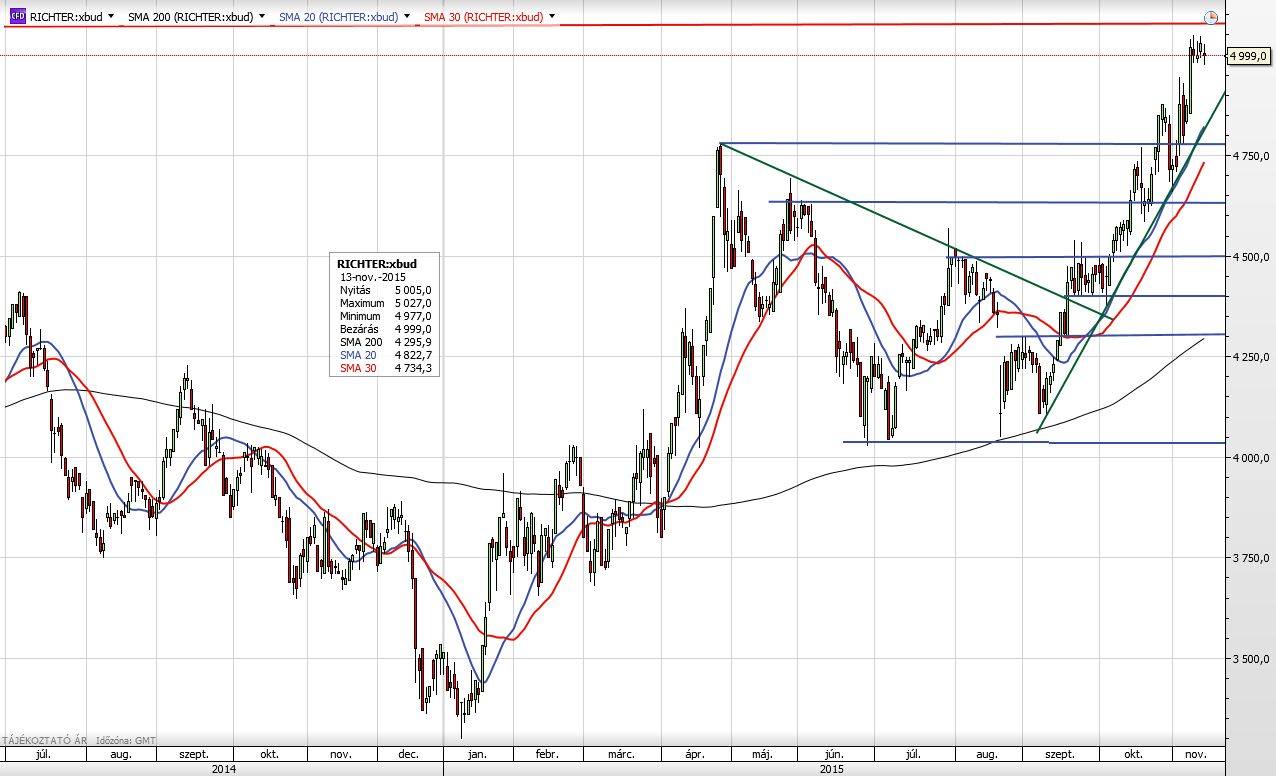Click the date 13-nov.-2015 in the data box
Viewport: 1276px width, 776px height.
pyautogui.click(x=373, y=276)
